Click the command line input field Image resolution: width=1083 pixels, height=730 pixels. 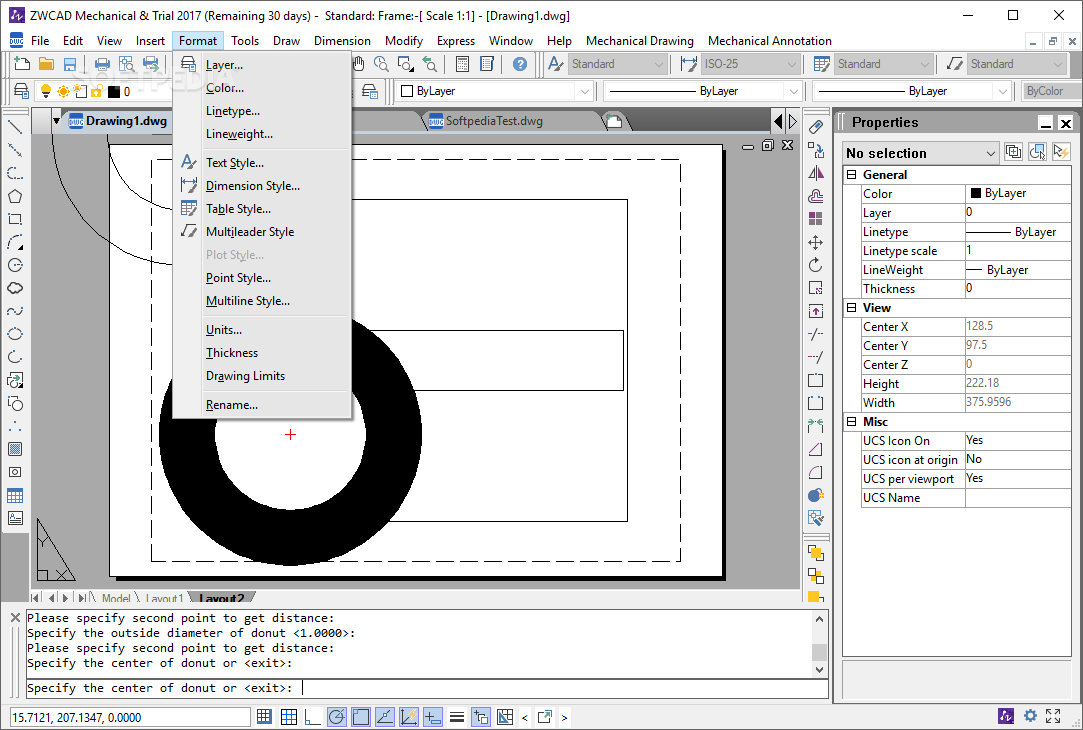(427, 688)
